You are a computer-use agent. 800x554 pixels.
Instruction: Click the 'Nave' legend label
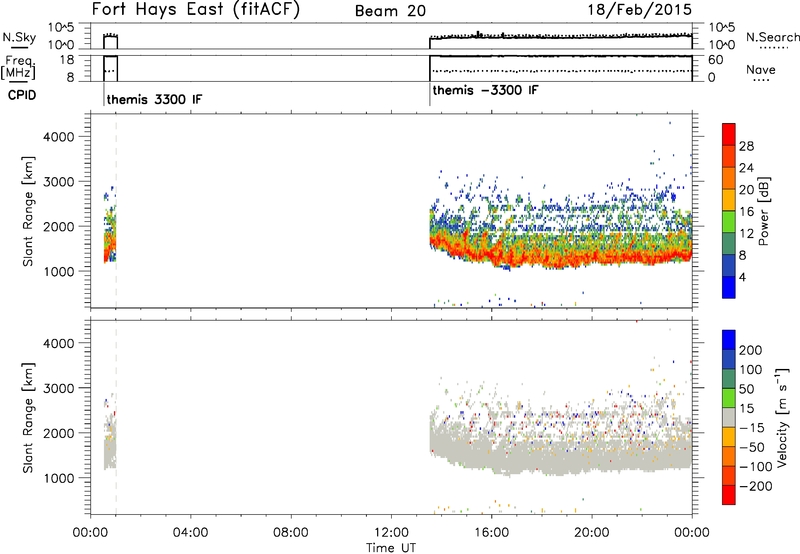tap(761, 70)
